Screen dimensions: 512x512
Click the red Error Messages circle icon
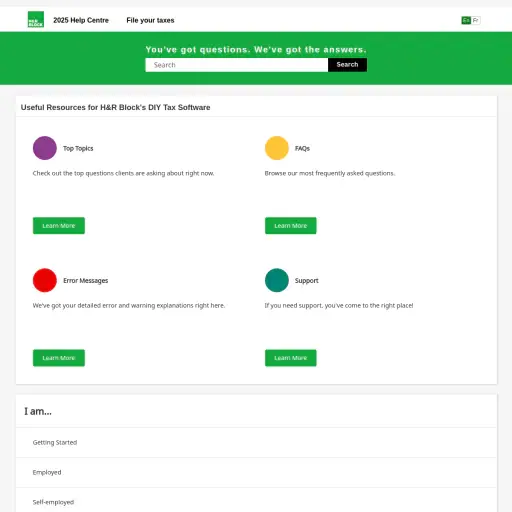tap(45, 280)
